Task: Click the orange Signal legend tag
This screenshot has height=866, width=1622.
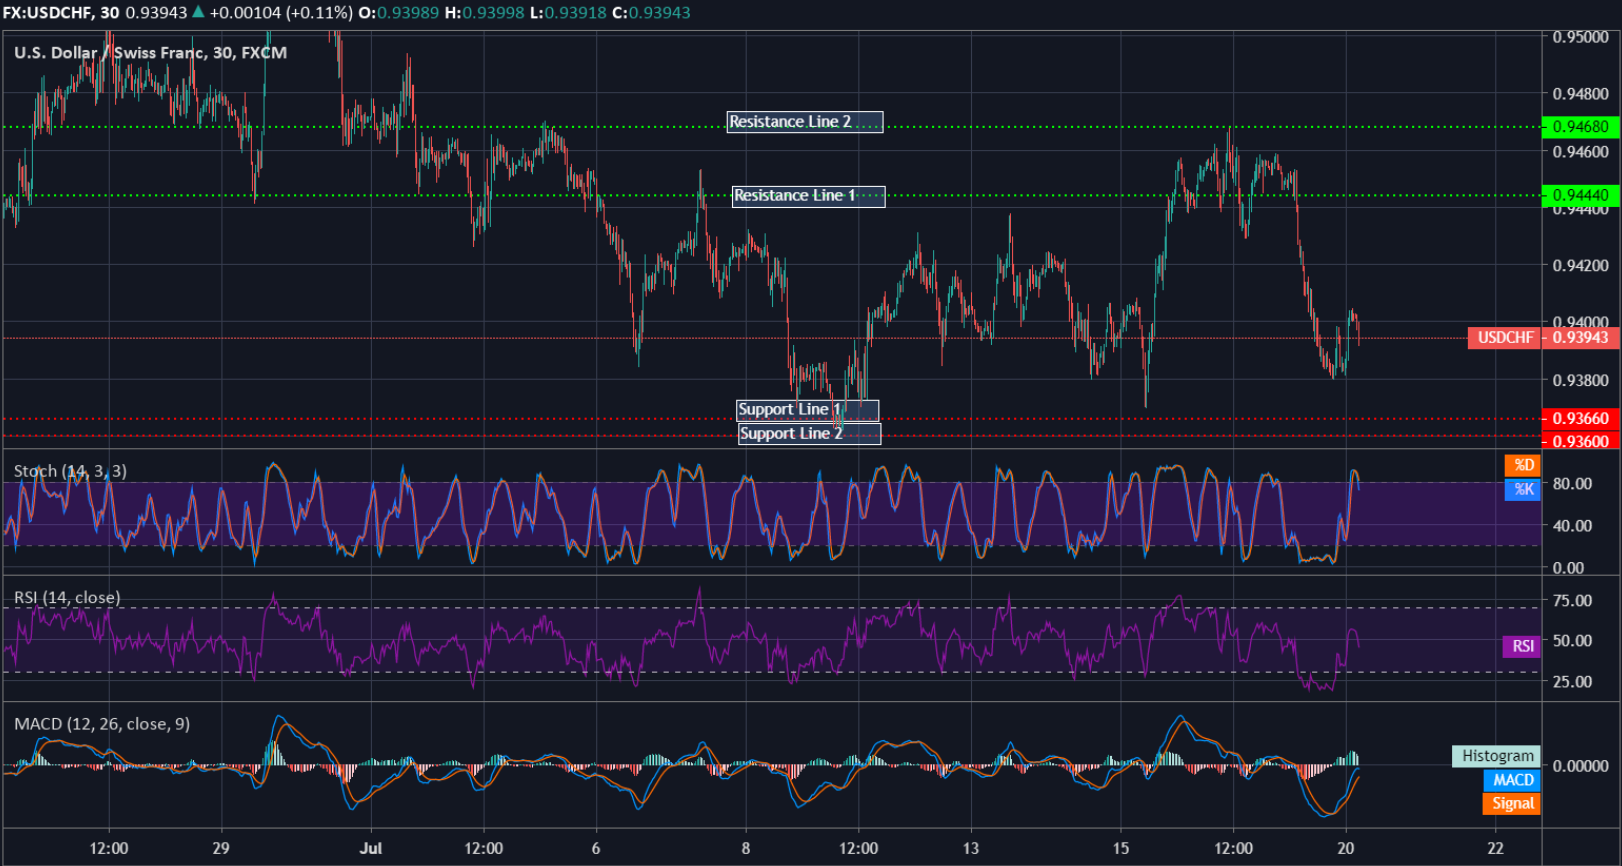Action: pyautogui.click(x=1512, y=803)
